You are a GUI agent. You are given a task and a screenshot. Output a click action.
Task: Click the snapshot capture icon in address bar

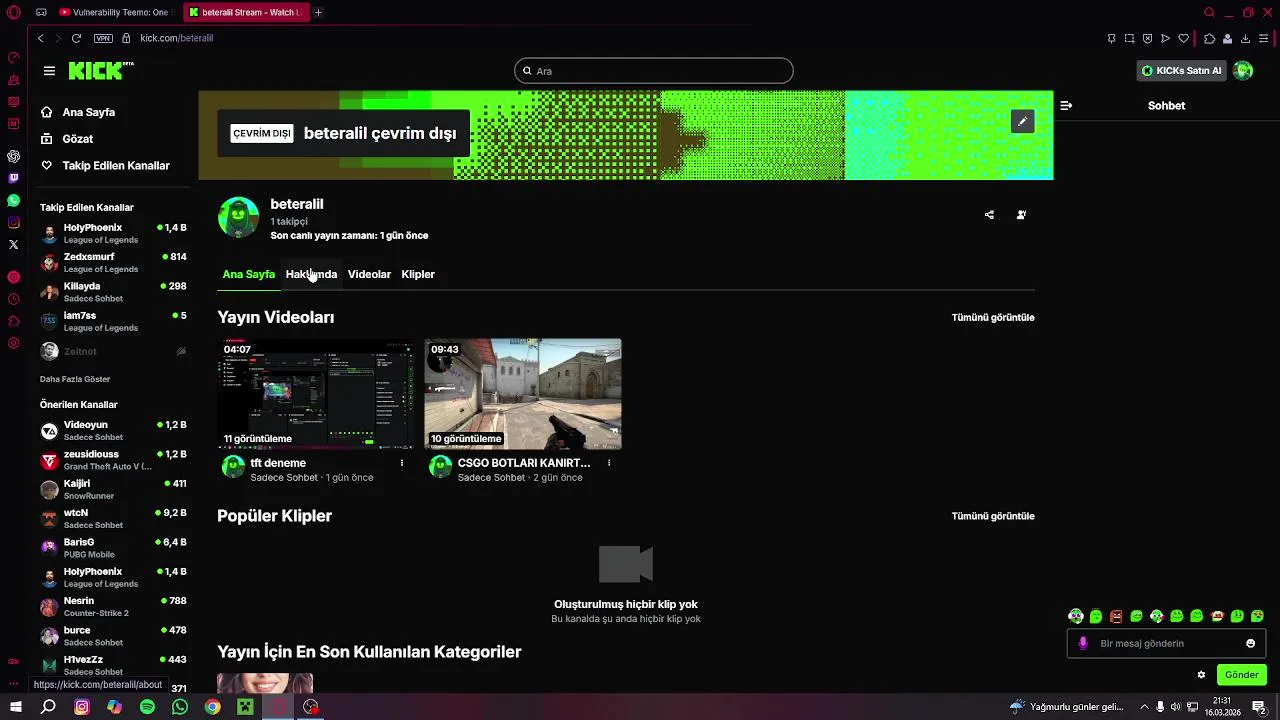click(x=1129, y=38)
